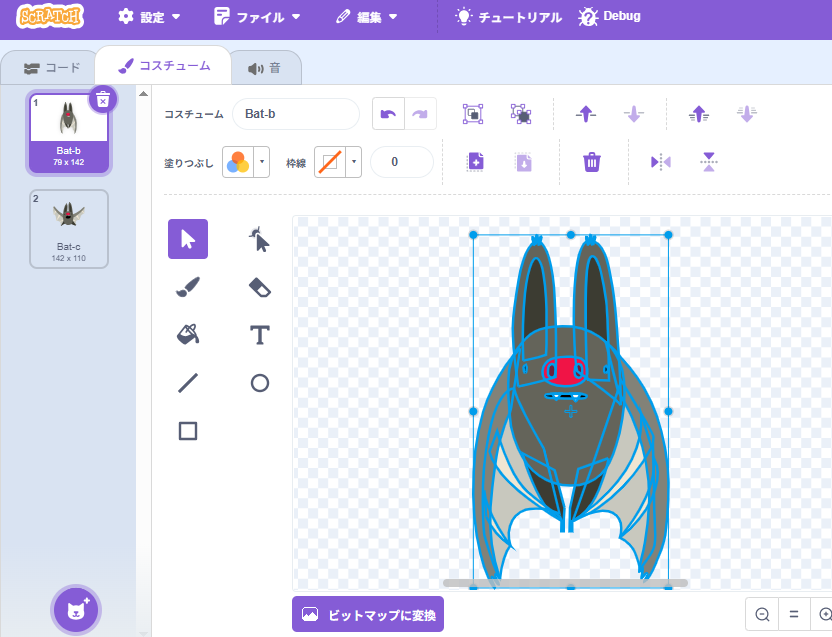Click the Group objects icon
The height and width of the screenshot is (637, 832).
(x=473, y=114)
